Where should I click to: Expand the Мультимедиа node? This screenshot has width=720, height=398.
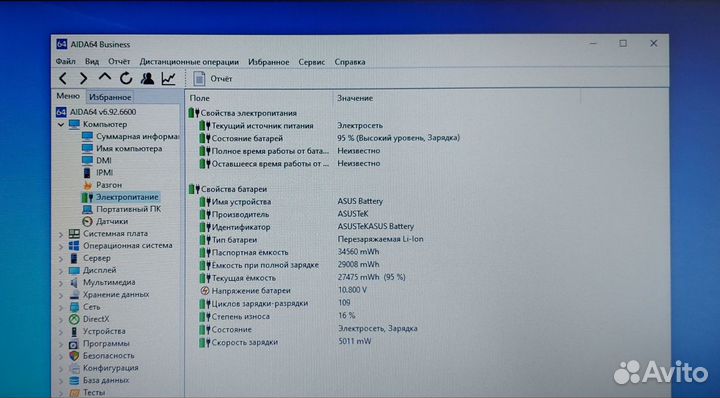click(61, 283)
